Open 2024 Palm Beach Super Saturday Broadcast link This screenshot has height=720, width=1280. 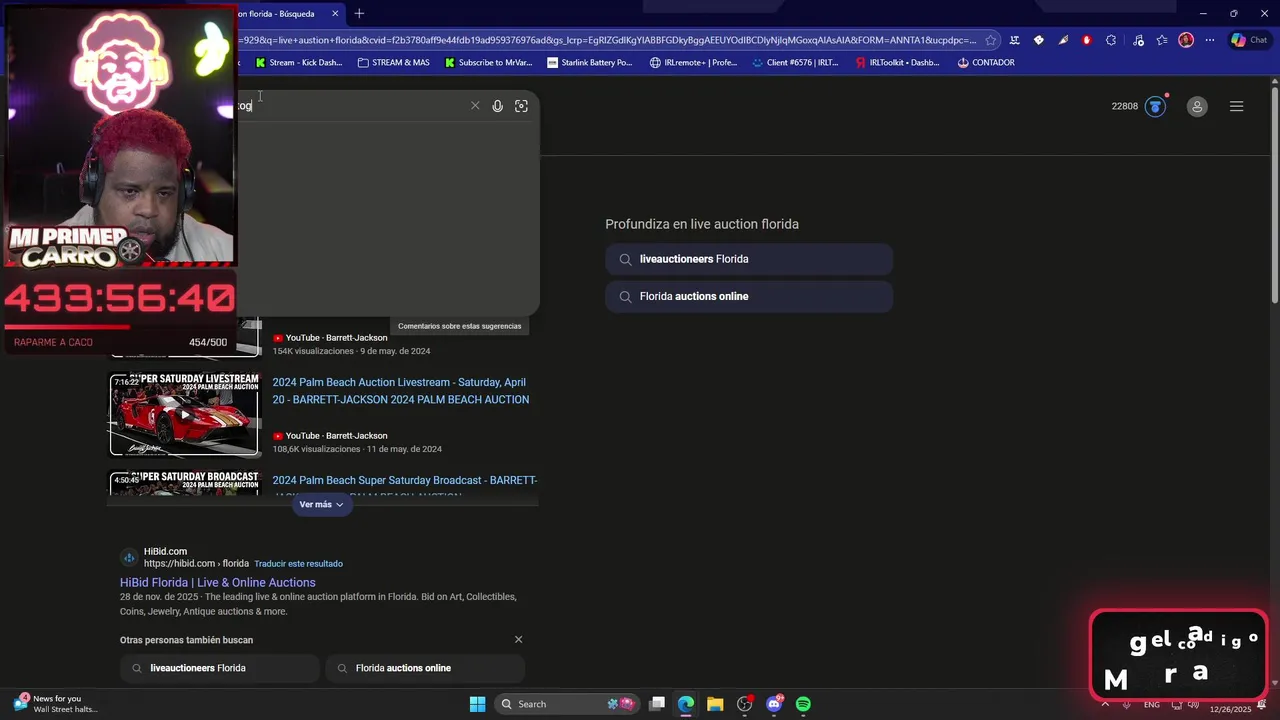pyautogui.click(x=405, y=480)
